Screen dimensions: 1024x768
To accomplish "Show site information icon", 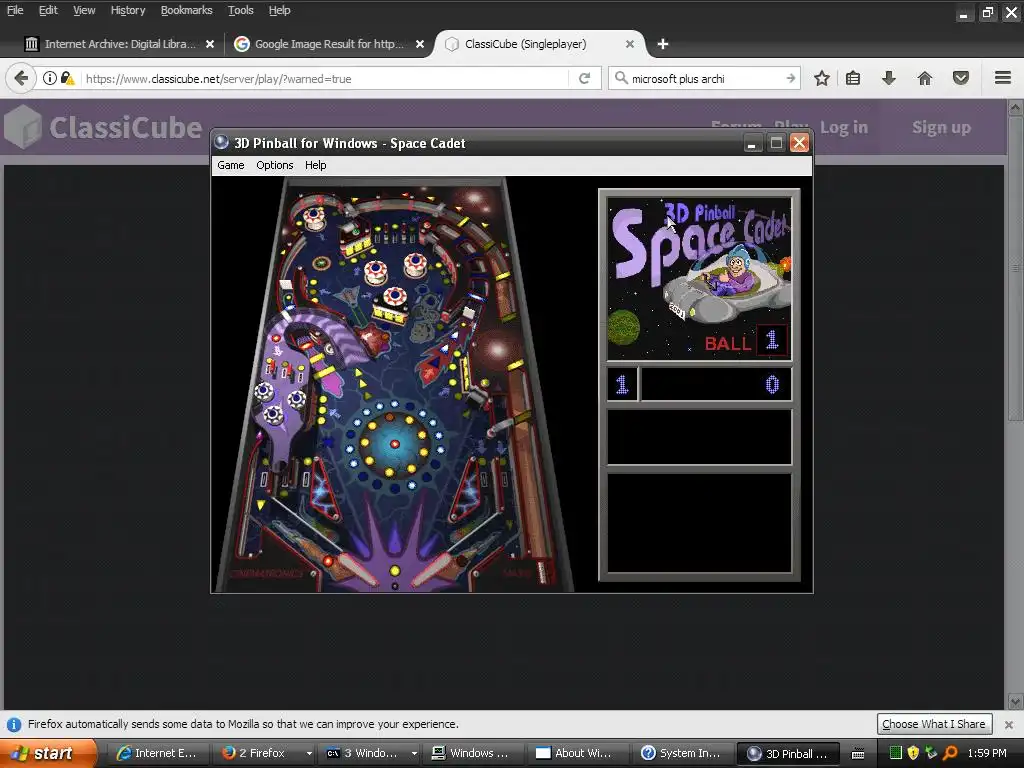I will coord(50,78).
